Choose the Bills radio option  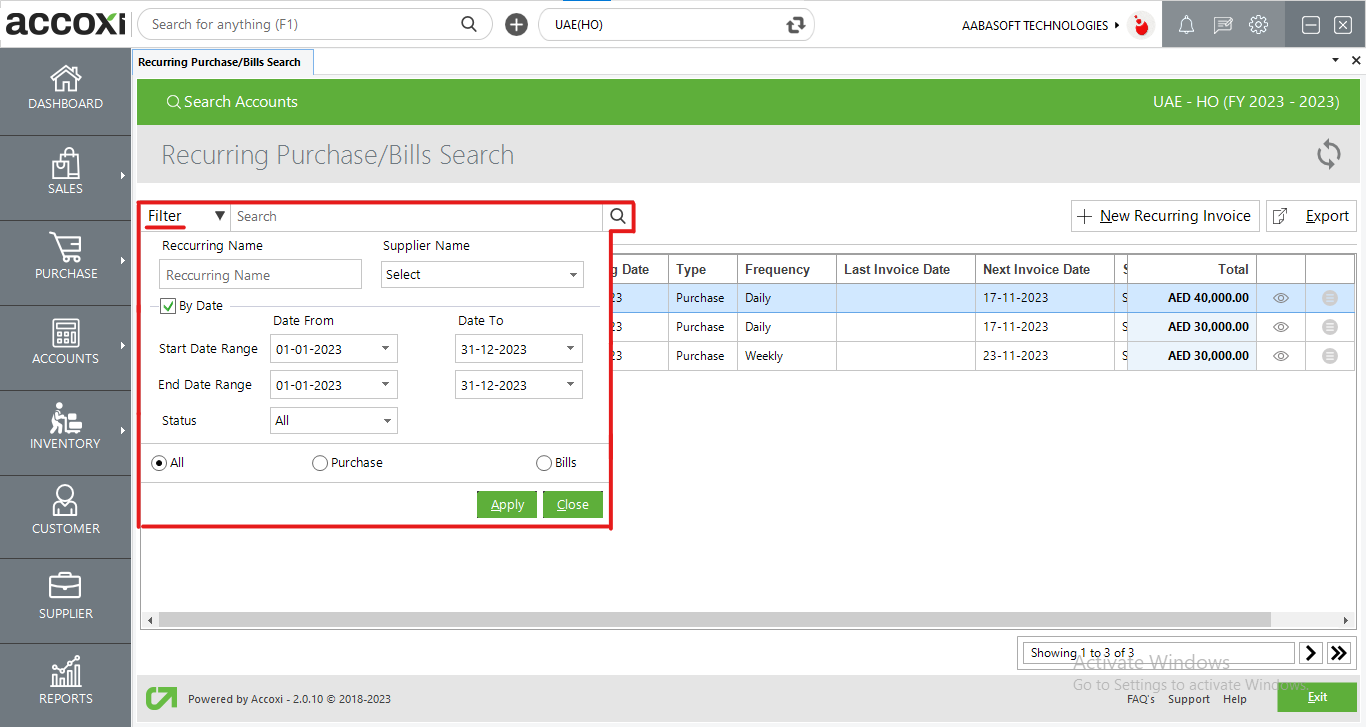coord(544,462)
